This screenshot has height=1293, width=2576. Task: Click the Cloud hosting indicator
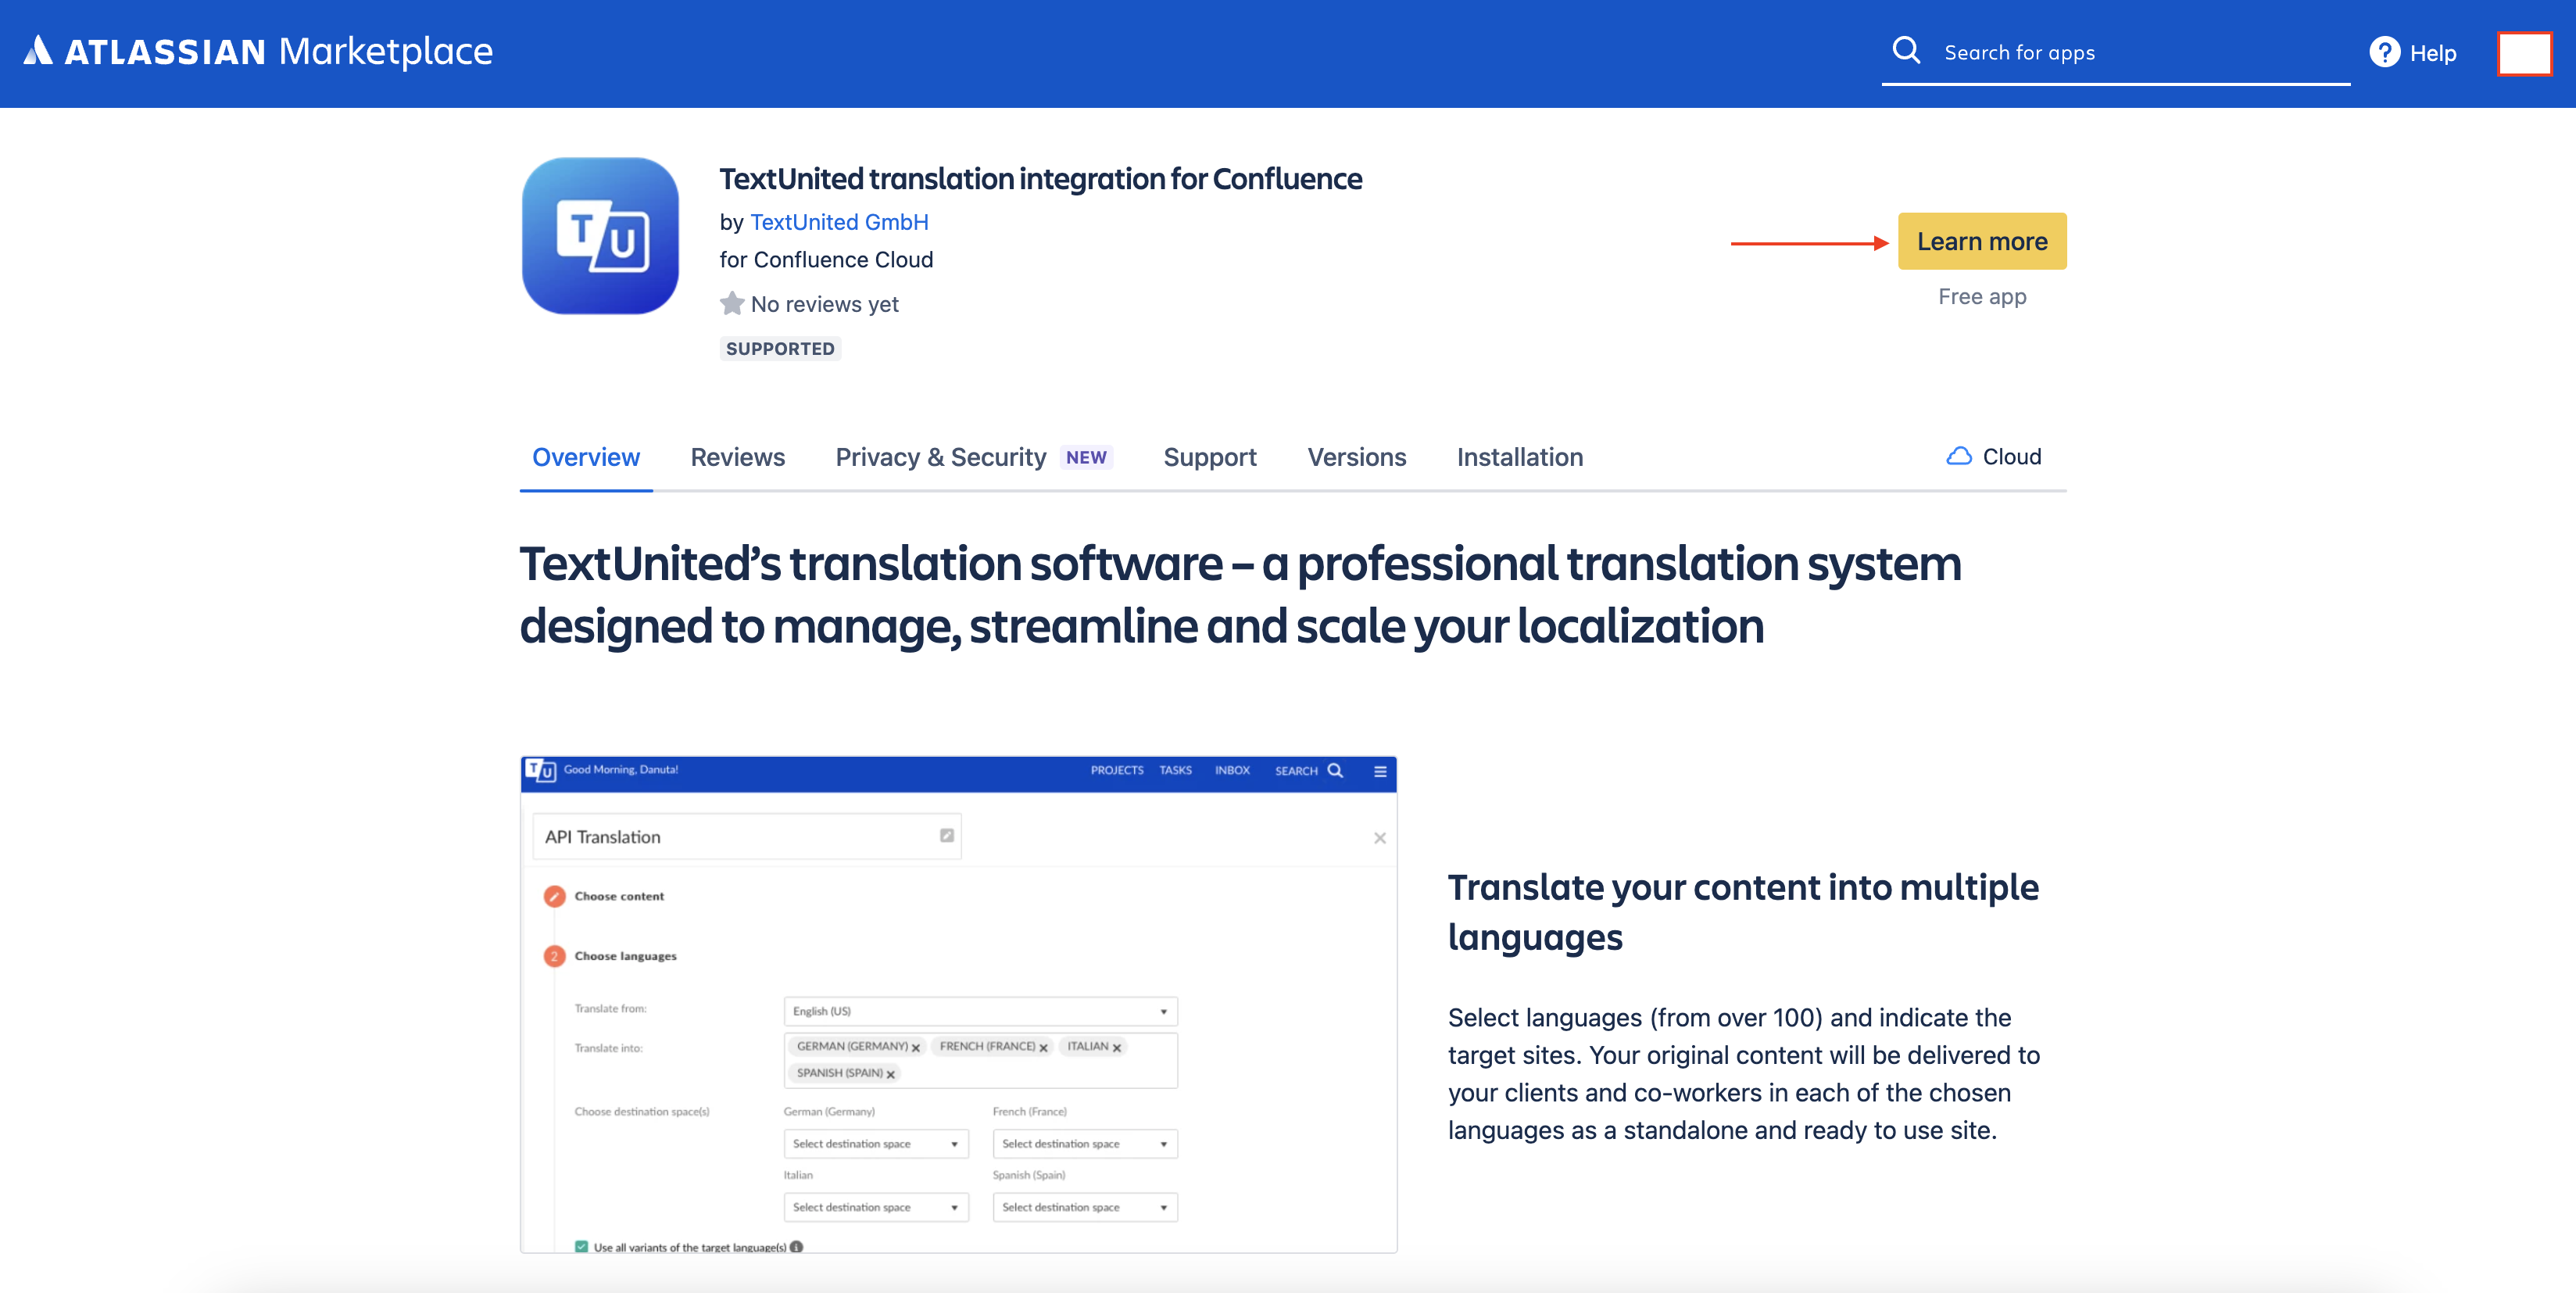point(1994,456)
